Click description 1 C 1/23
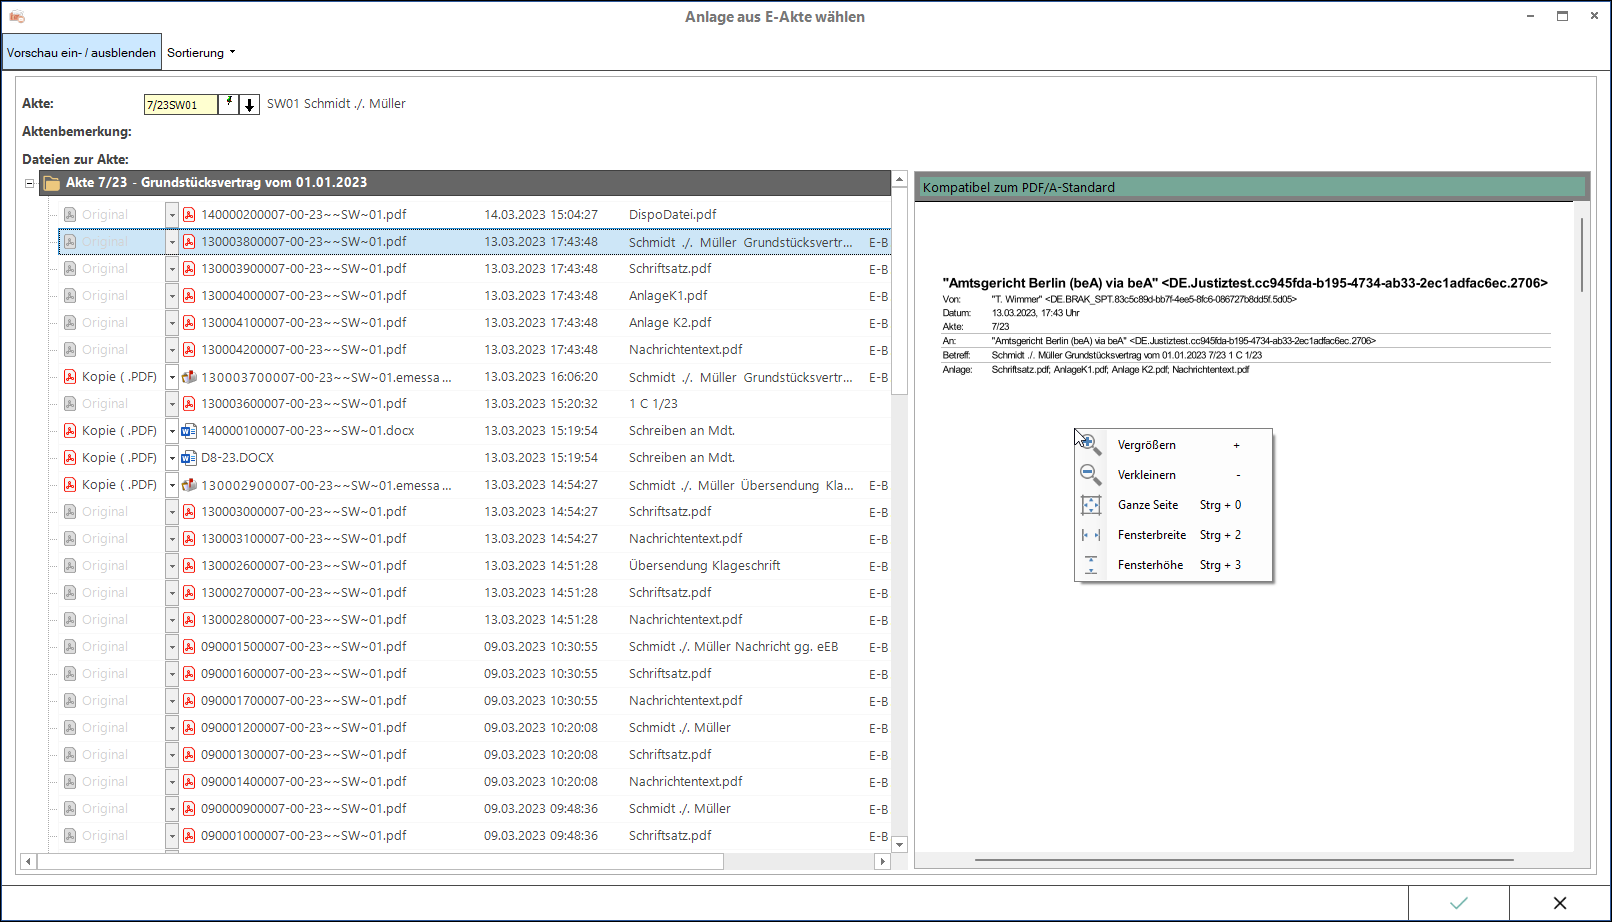The width and height of the screenshot is (1612, 922). 653,404
